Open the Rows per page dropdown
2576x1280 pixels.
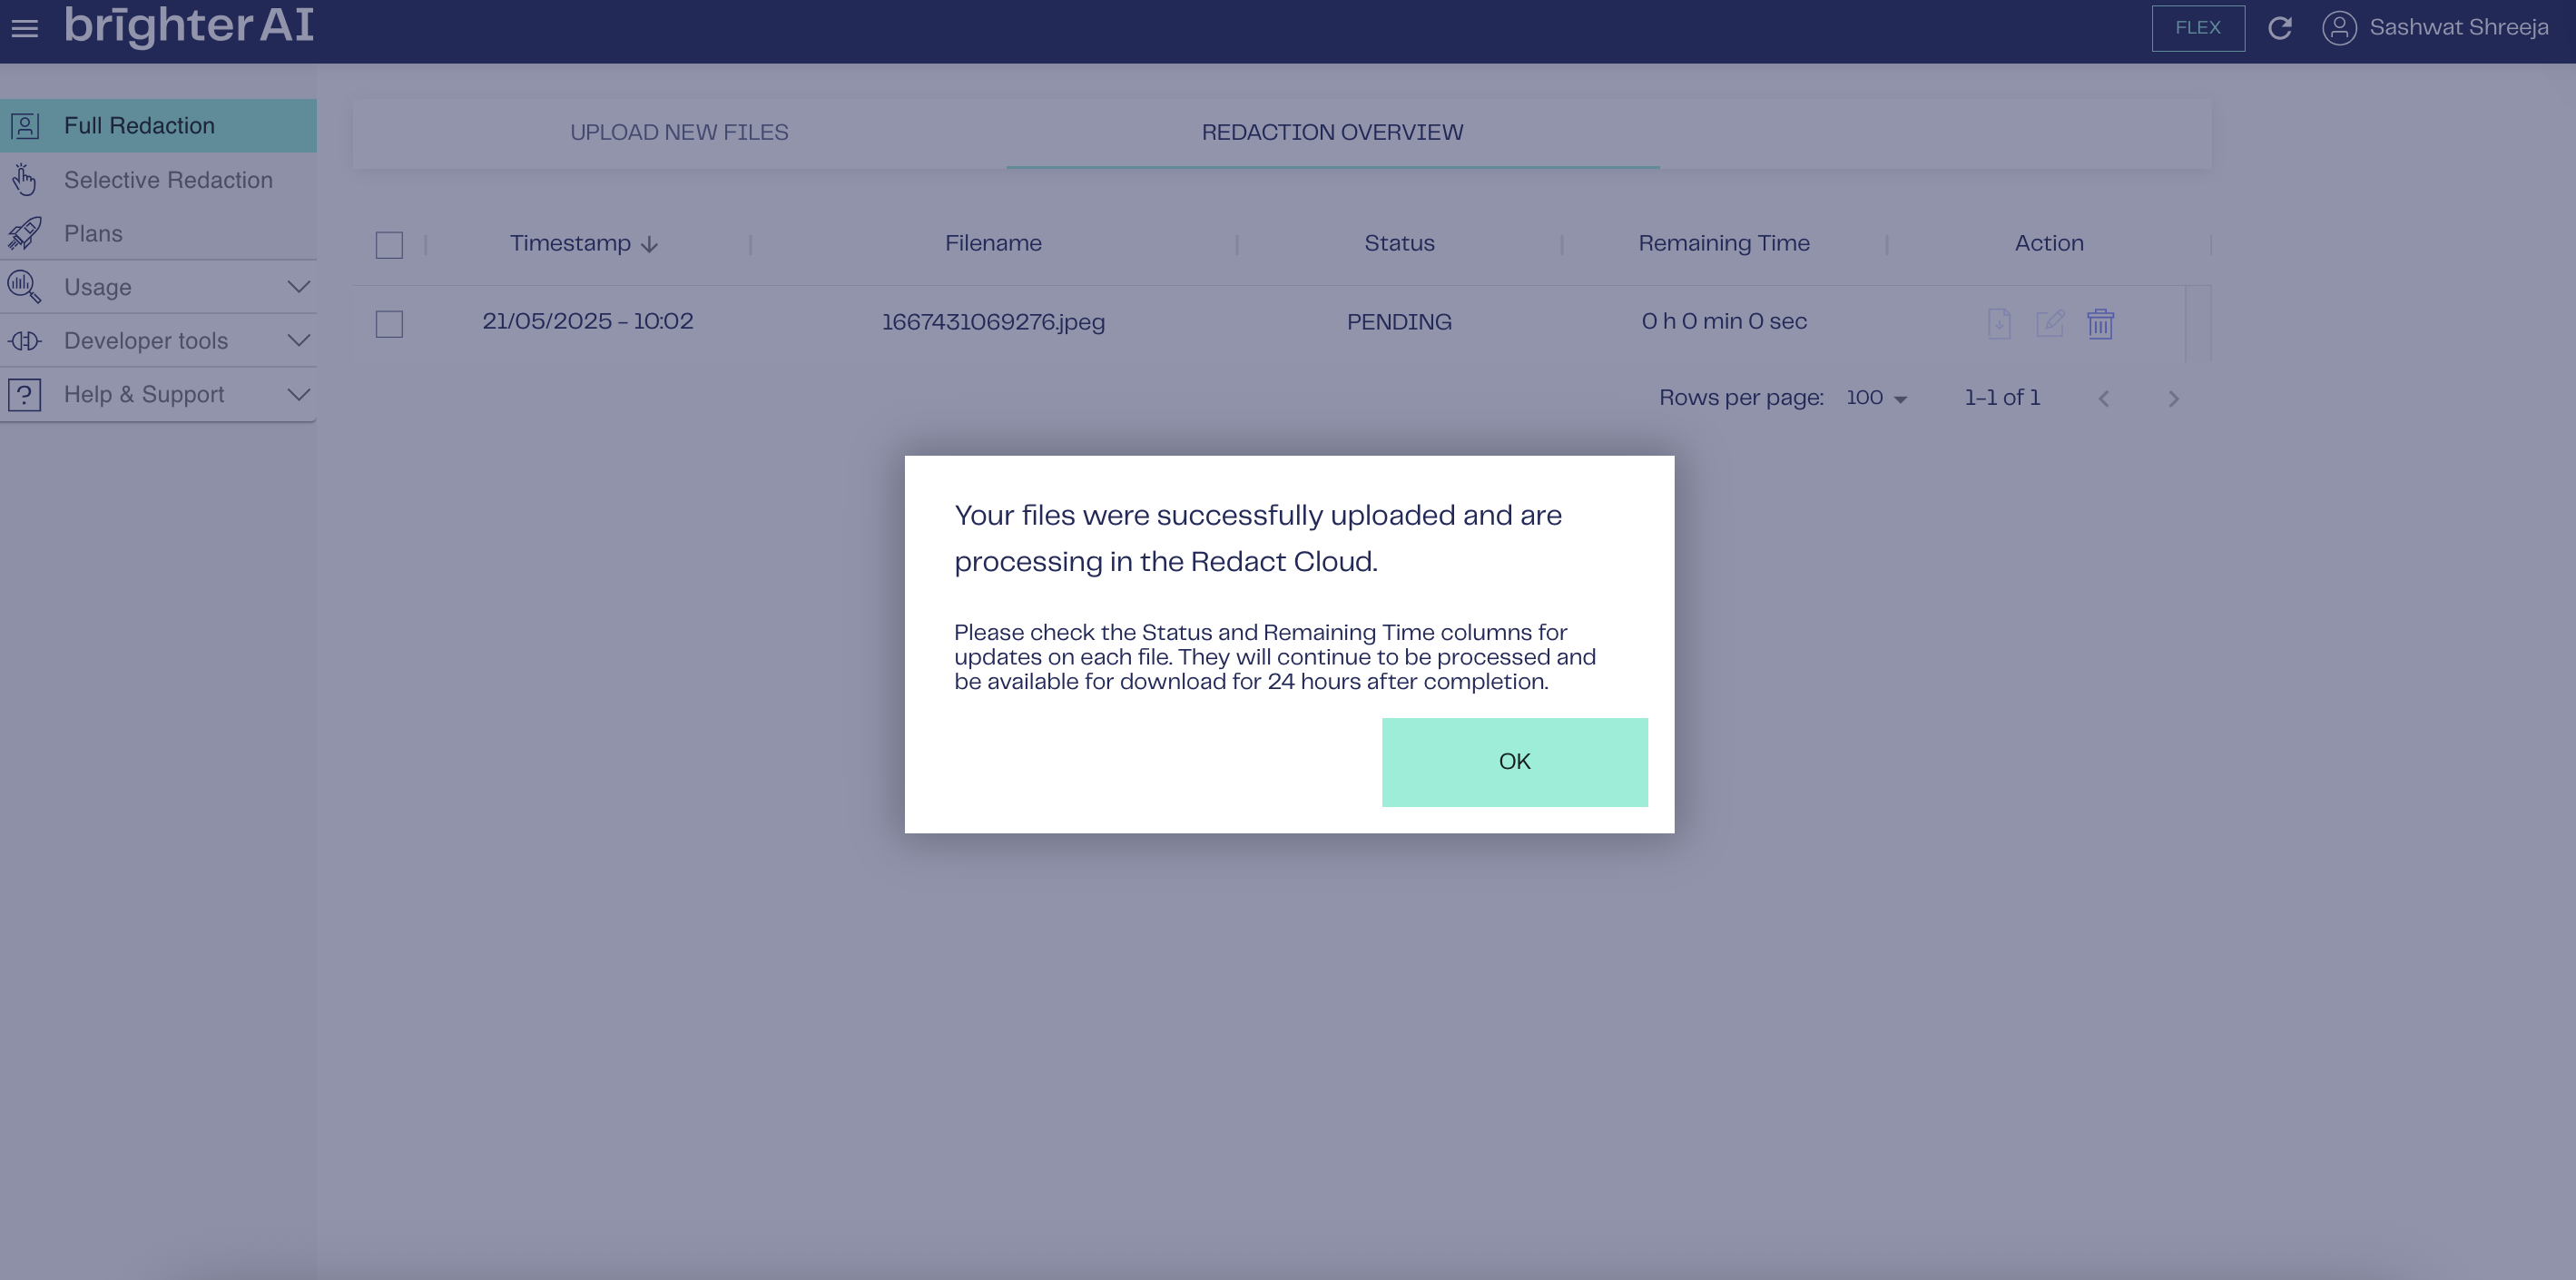[1876, 398]
